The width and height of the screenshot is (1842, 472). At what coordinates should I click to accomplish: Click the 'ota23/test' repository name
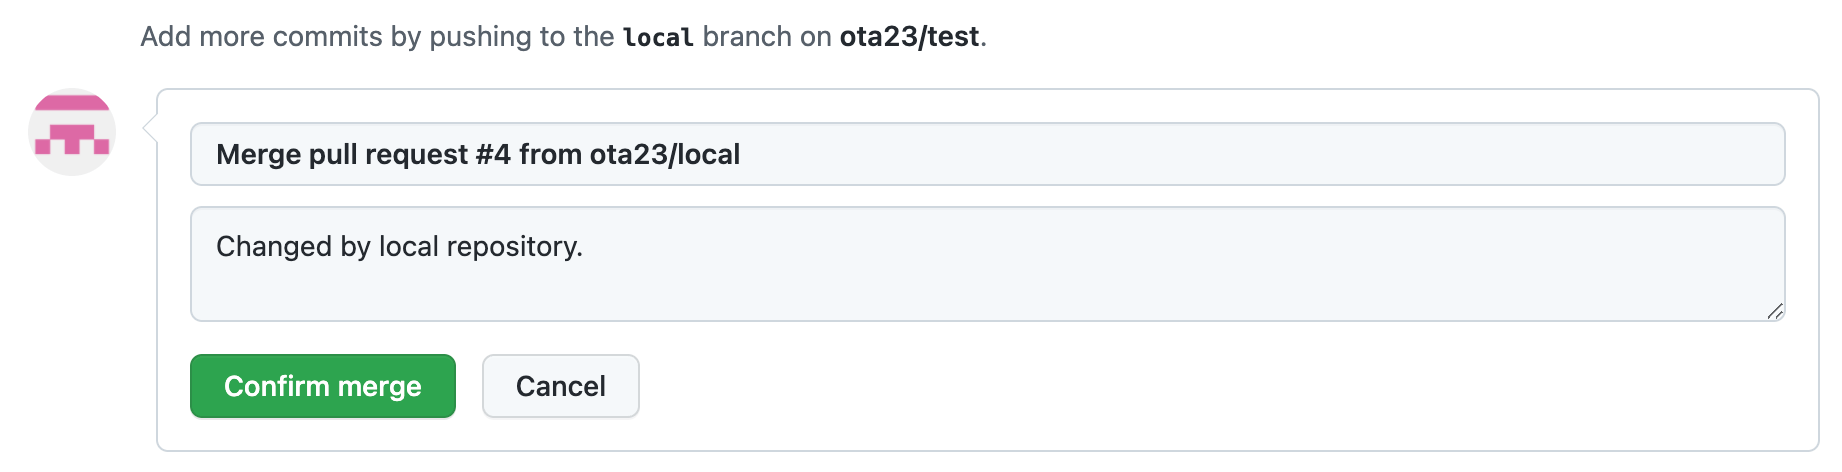[x=909, y=37]
